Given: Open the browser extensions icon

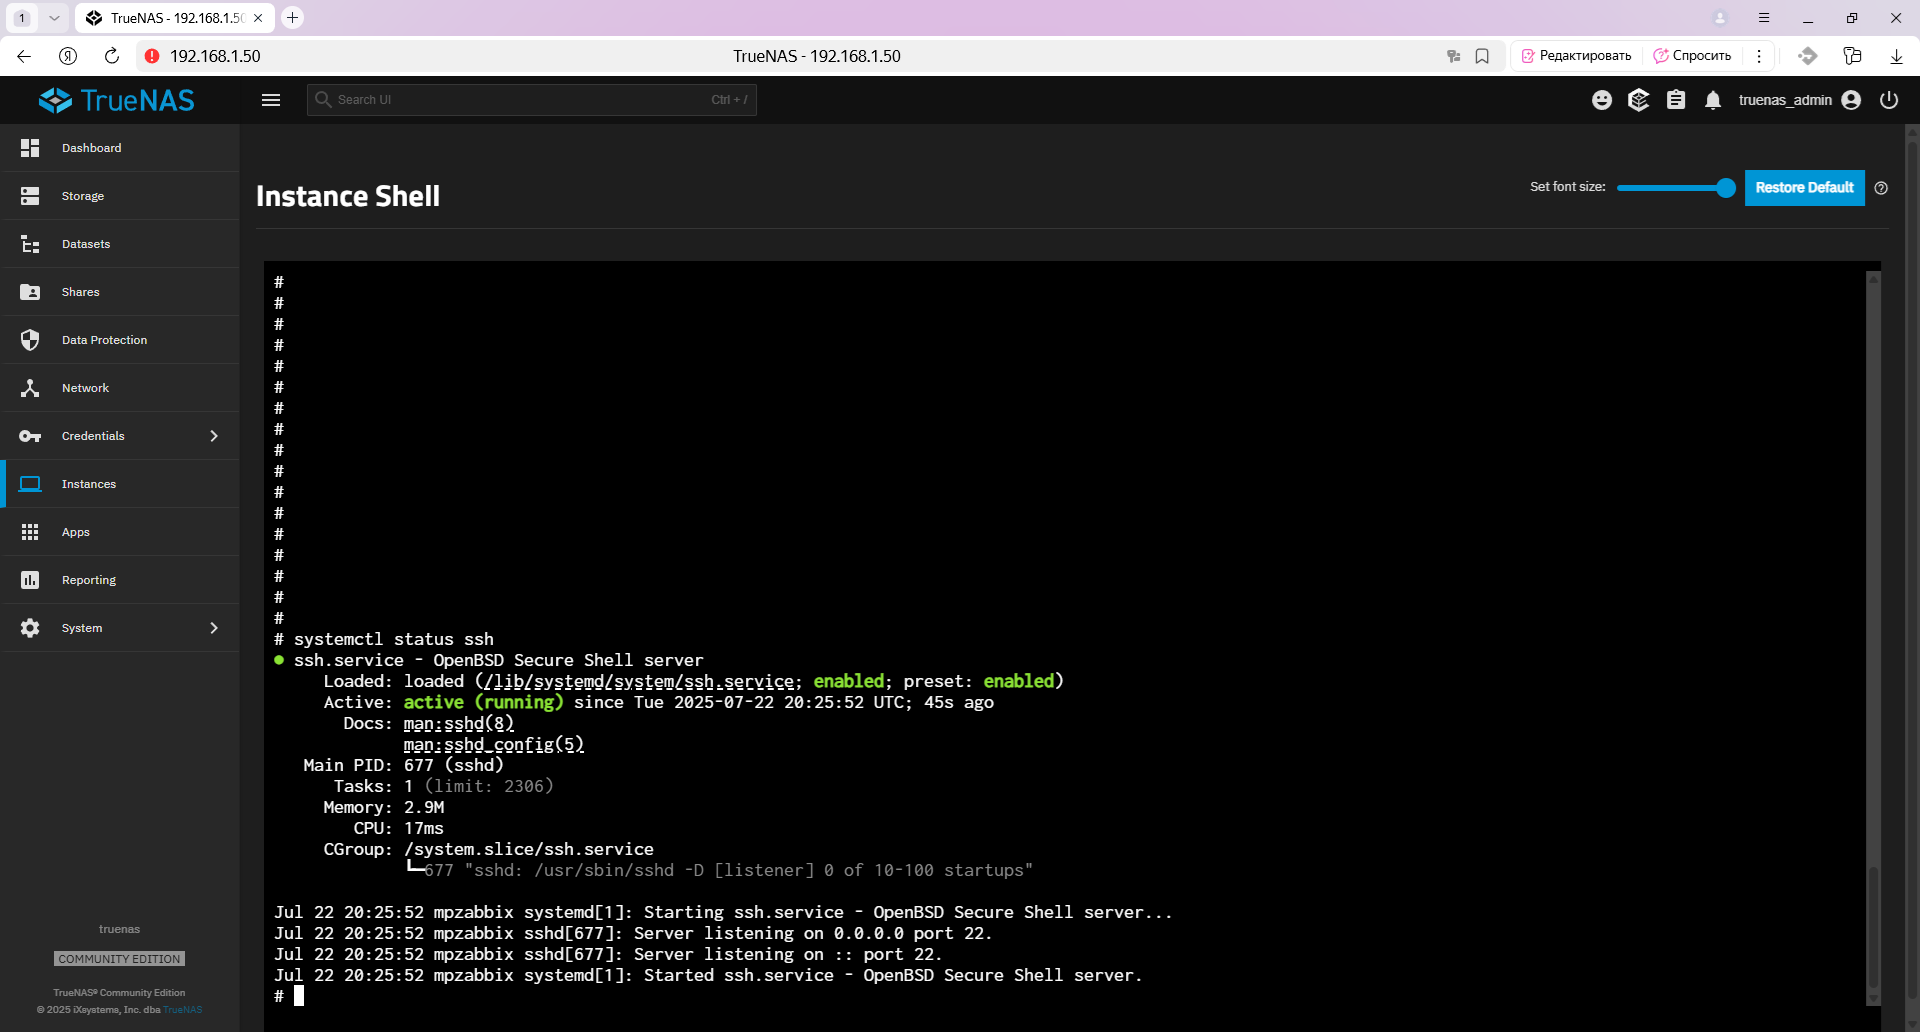Looking at the screenshot, I should click(x=1852, y=56).
